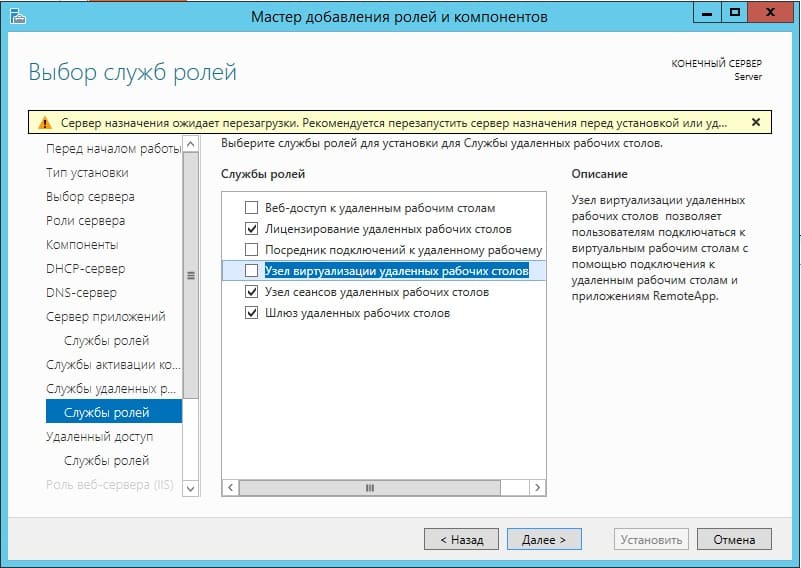
Task: Select Службы активации ко... step
Action: click(x=113, y=365)
